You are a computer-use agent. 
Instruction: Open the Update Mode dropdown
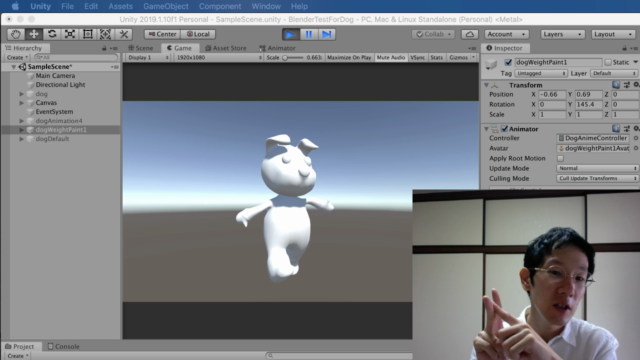597,168
